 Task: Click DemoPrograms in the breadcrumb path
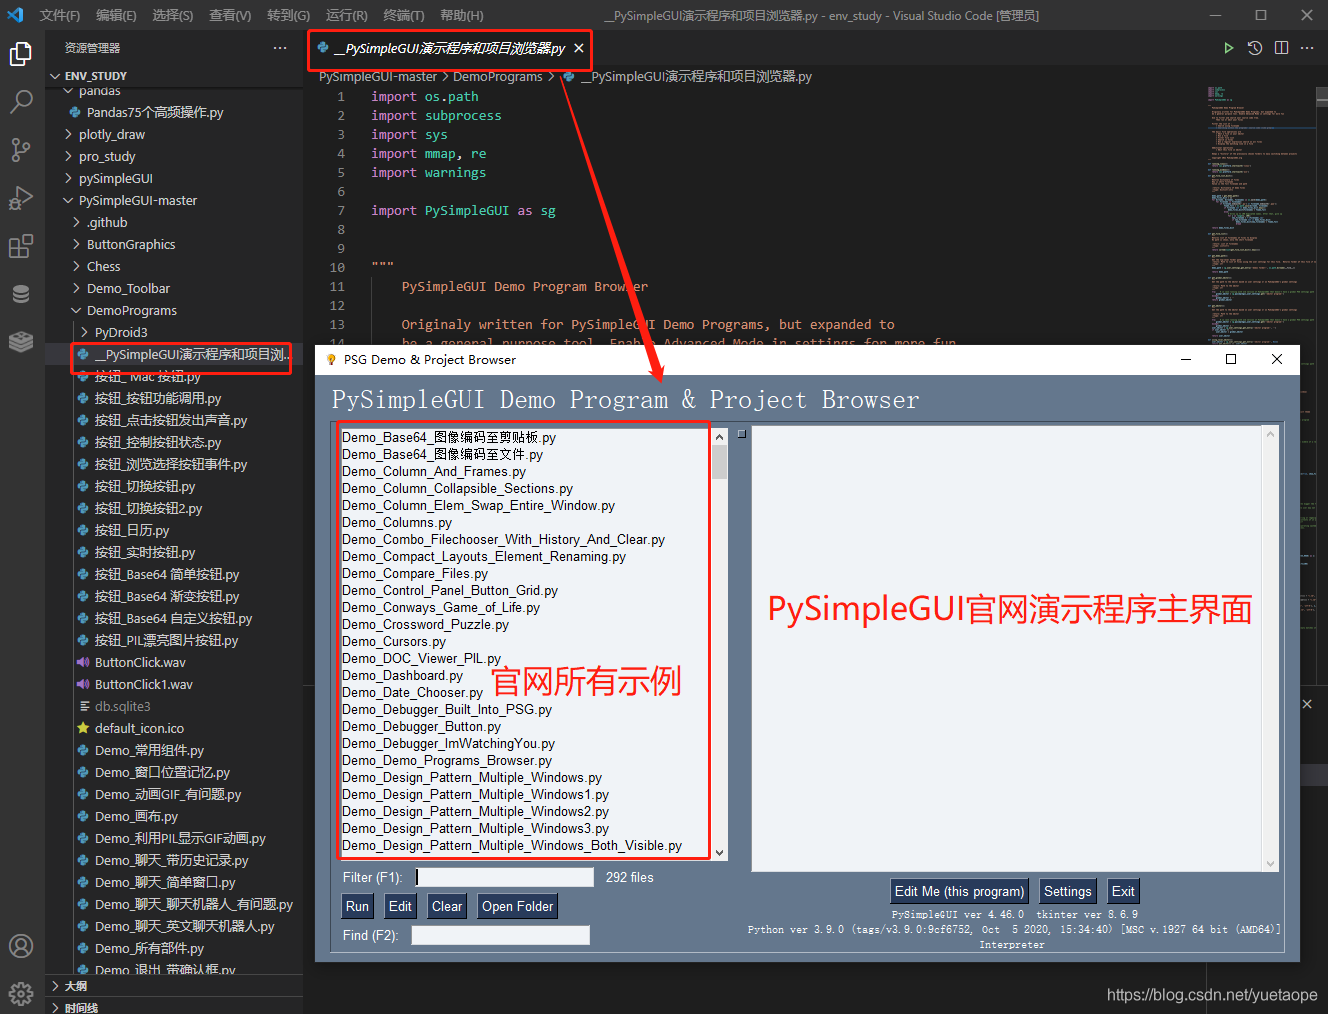pos(497,76)
